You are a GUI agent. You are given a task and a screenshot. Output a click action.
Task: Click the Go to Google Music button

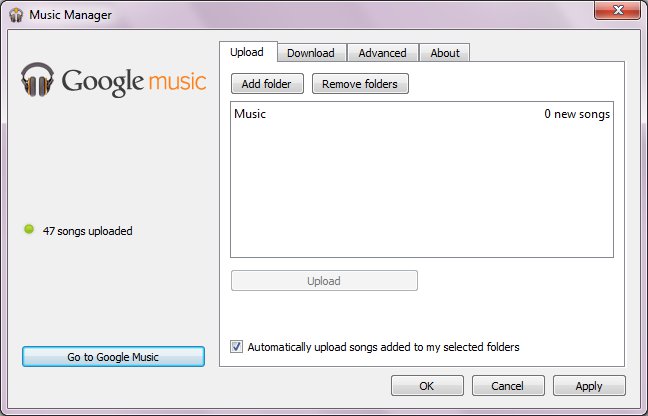click(113, 357)
